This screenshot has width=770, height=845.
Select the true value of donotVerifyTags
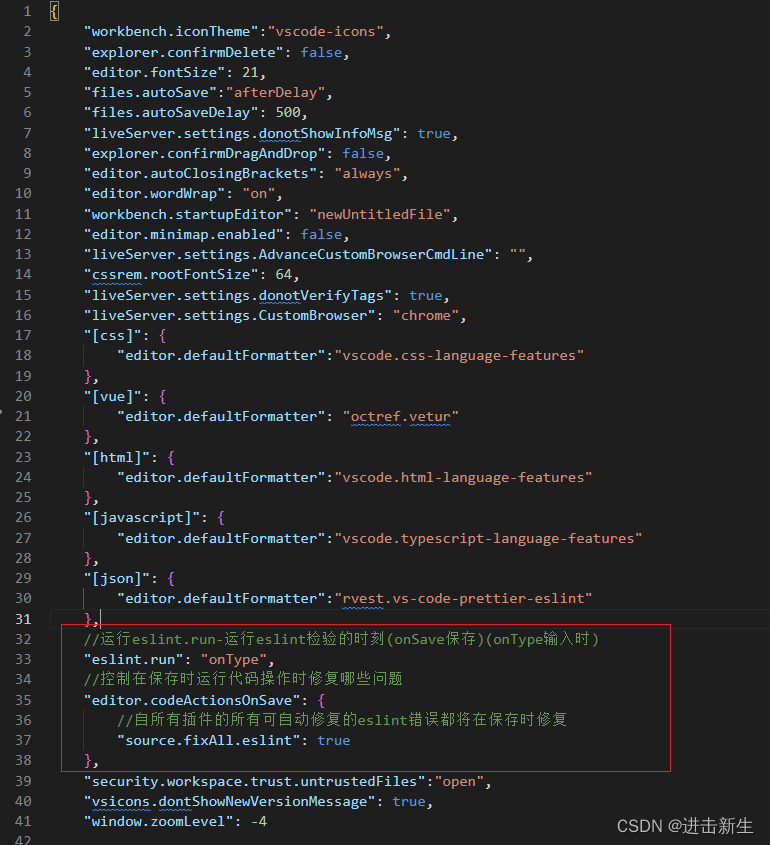click(x=426, y=295)
